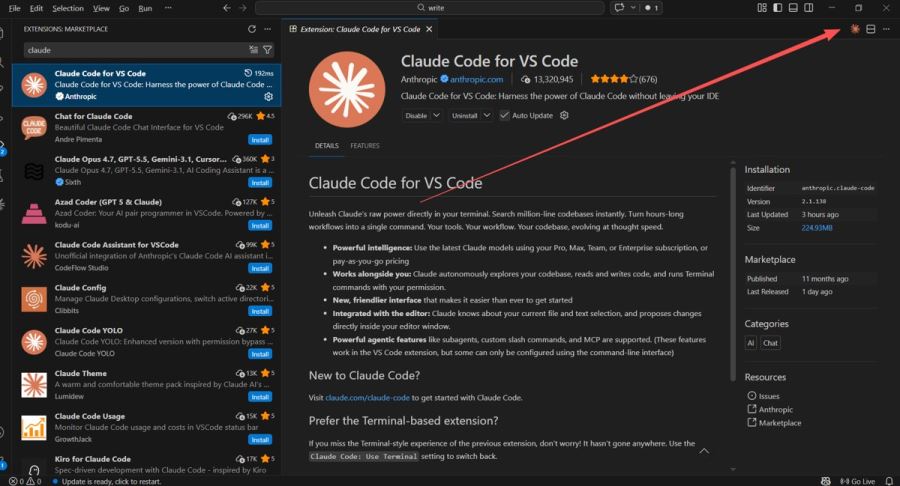Screen dimensions: 900x486
Task: Open the File menu
Action: (14, 8)
